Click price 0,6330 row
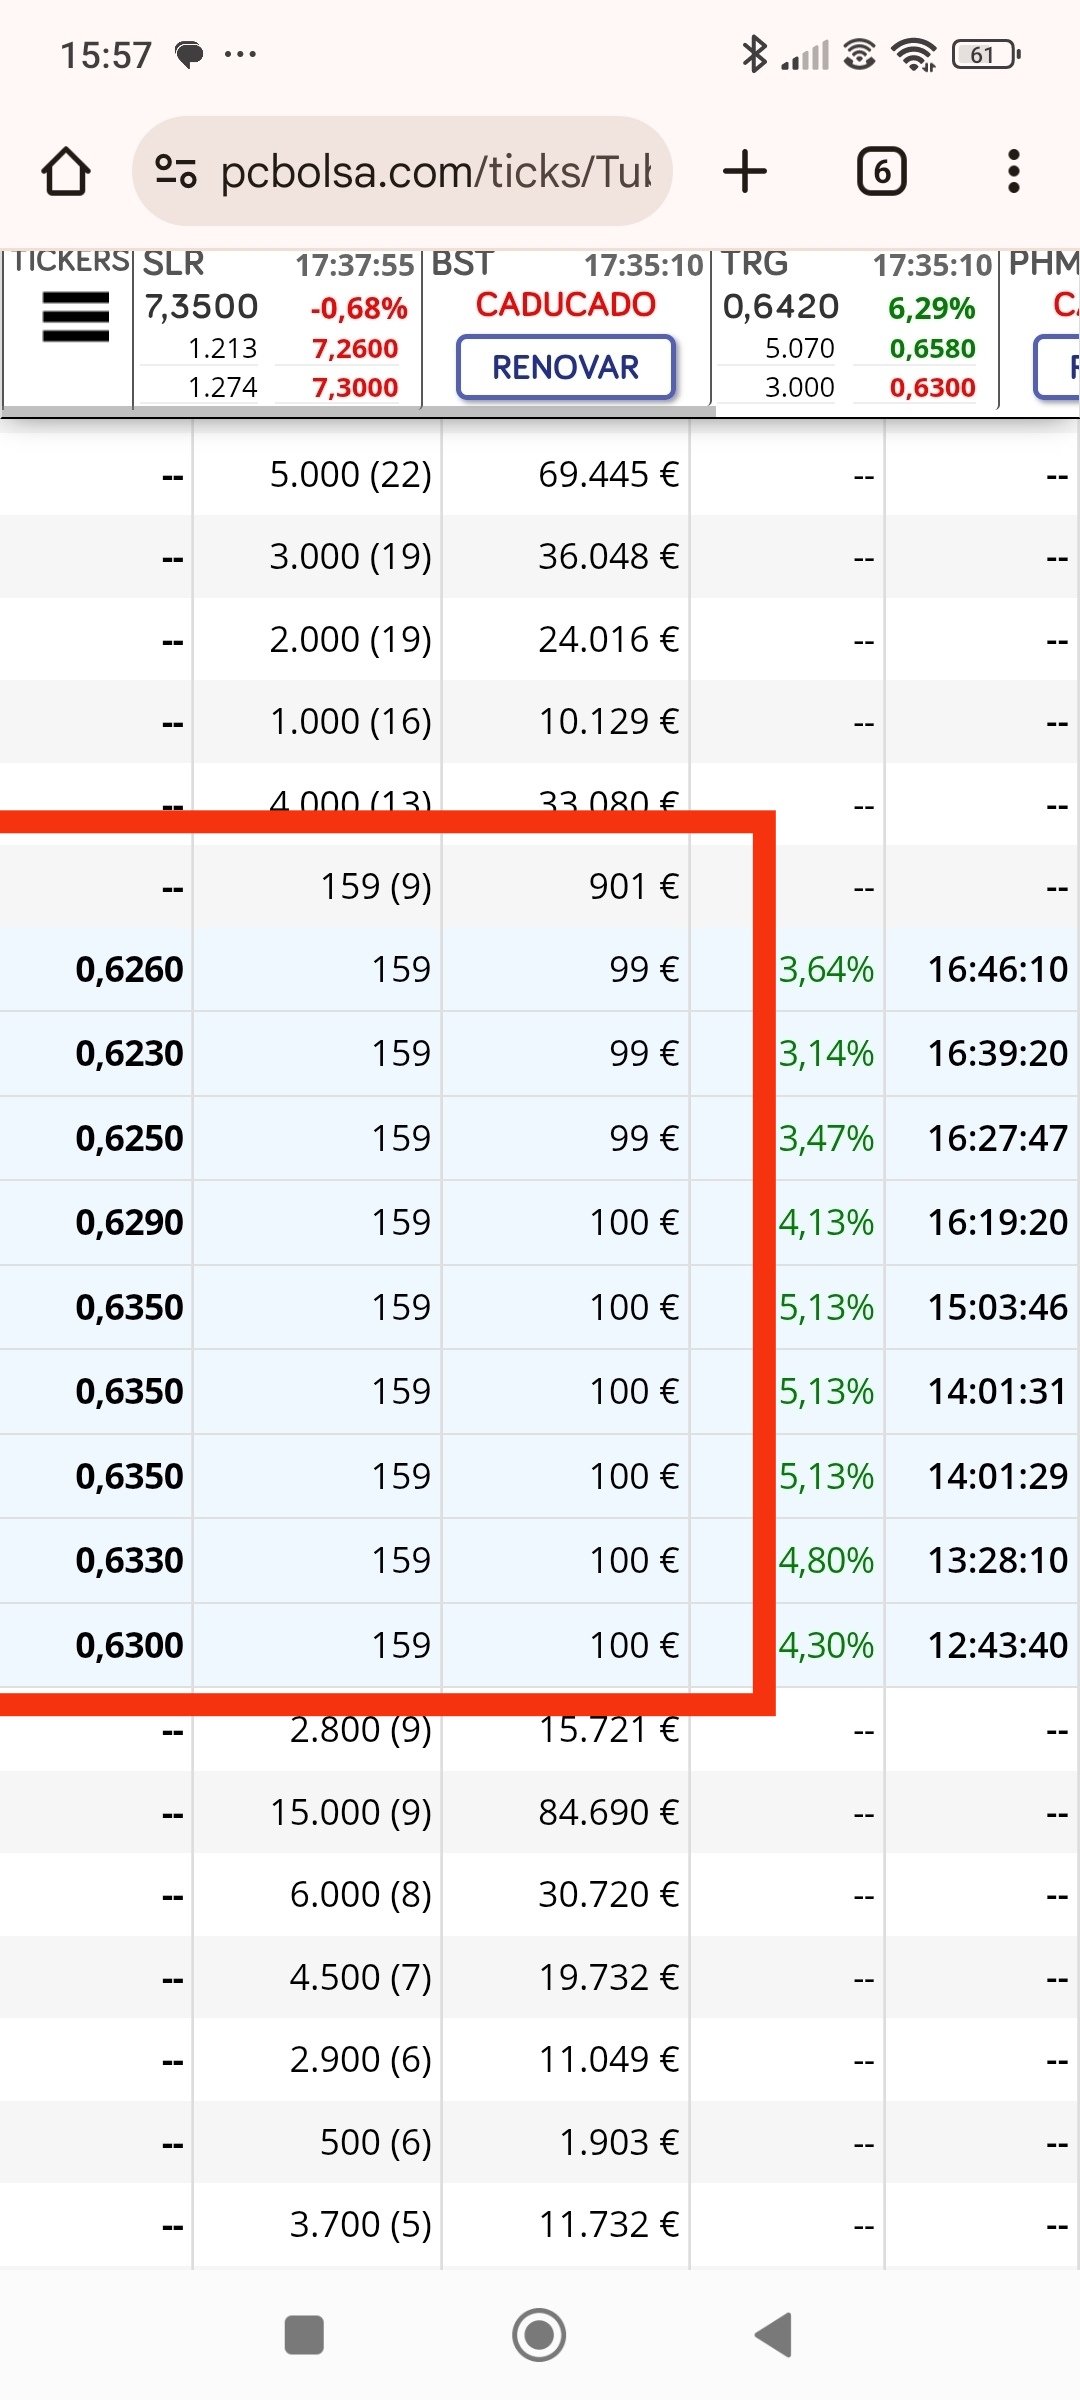 pos(129,1560)
